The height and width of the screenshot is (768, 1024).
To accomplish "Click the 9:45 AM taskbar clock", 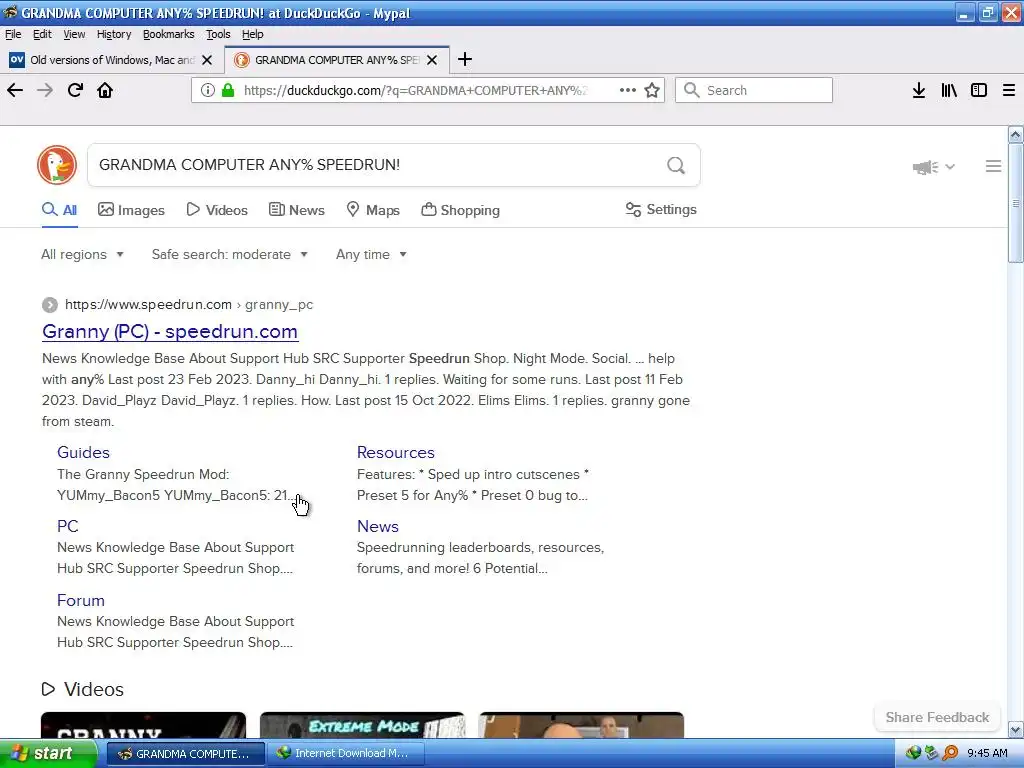I will click(x=987, y=753).
